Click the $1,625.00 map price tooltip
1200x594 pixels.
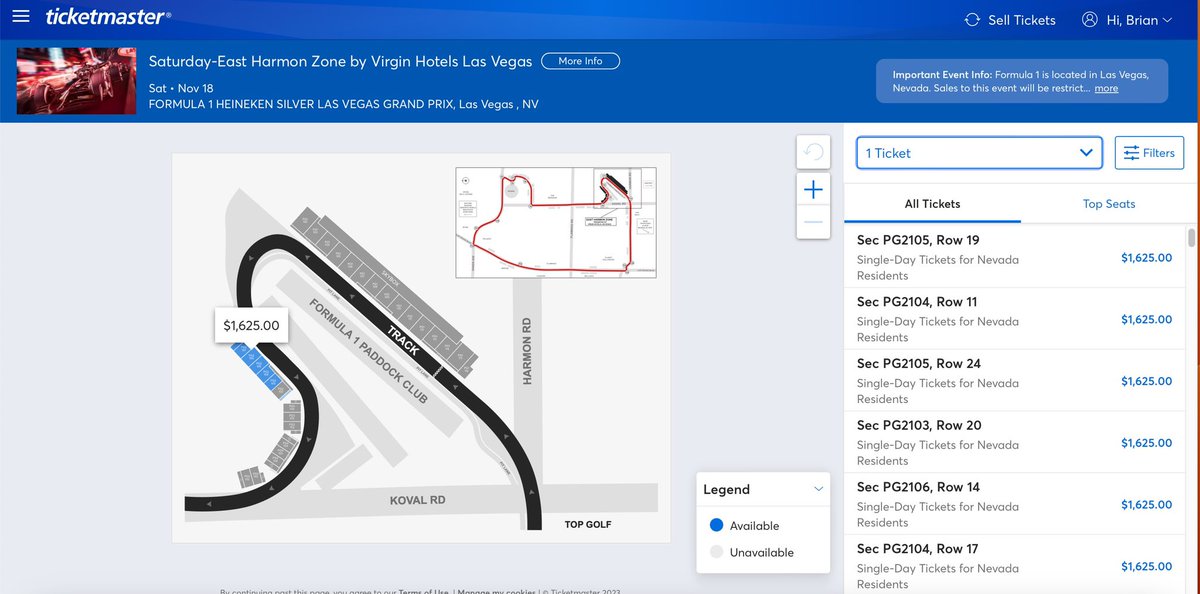coord(252,325)
